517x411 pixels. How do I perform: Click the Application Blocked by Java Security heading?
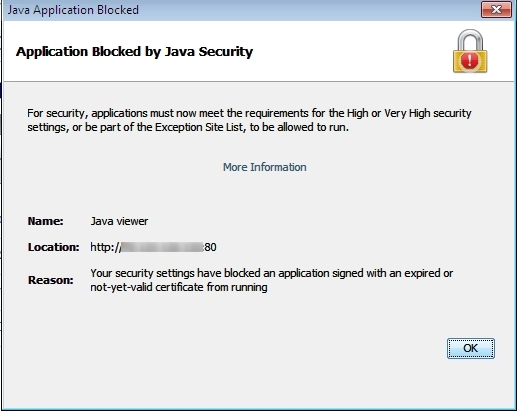[x=134, y=52]
